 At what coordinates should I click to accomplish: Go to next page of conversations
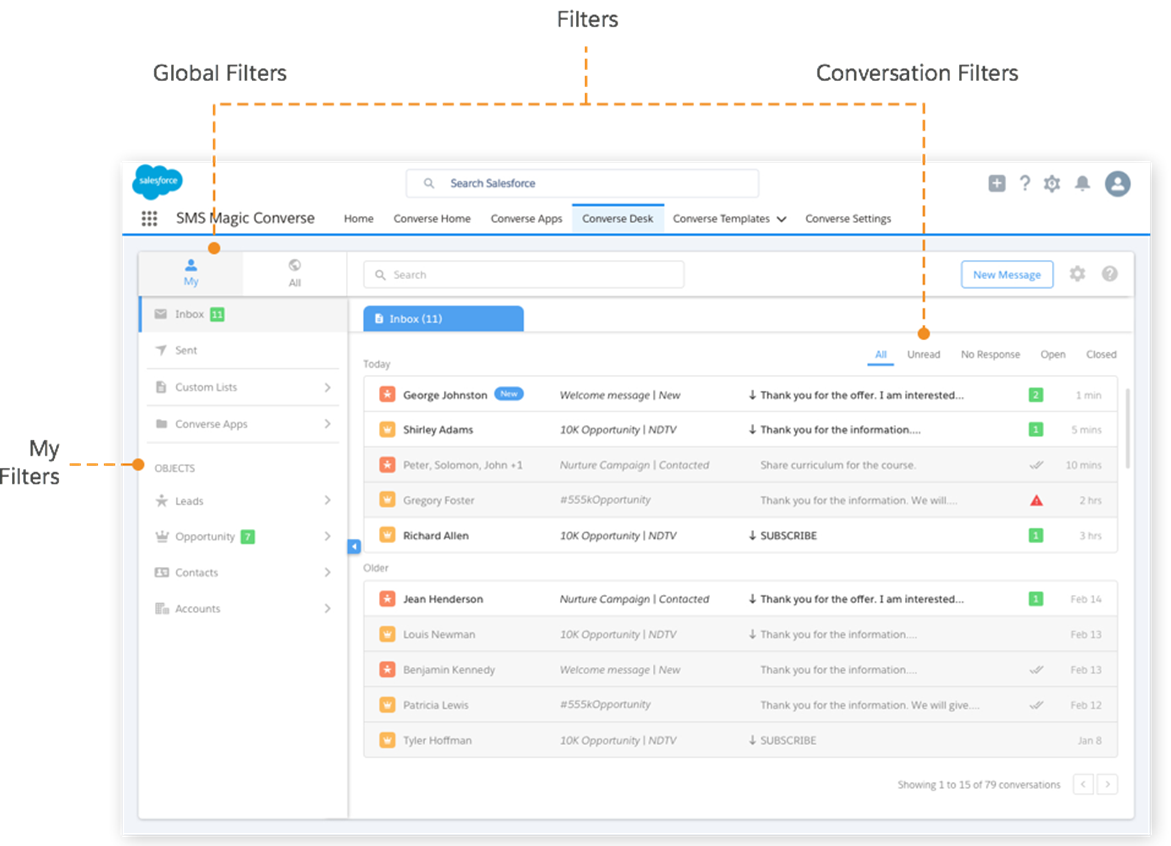[1108, 784]
